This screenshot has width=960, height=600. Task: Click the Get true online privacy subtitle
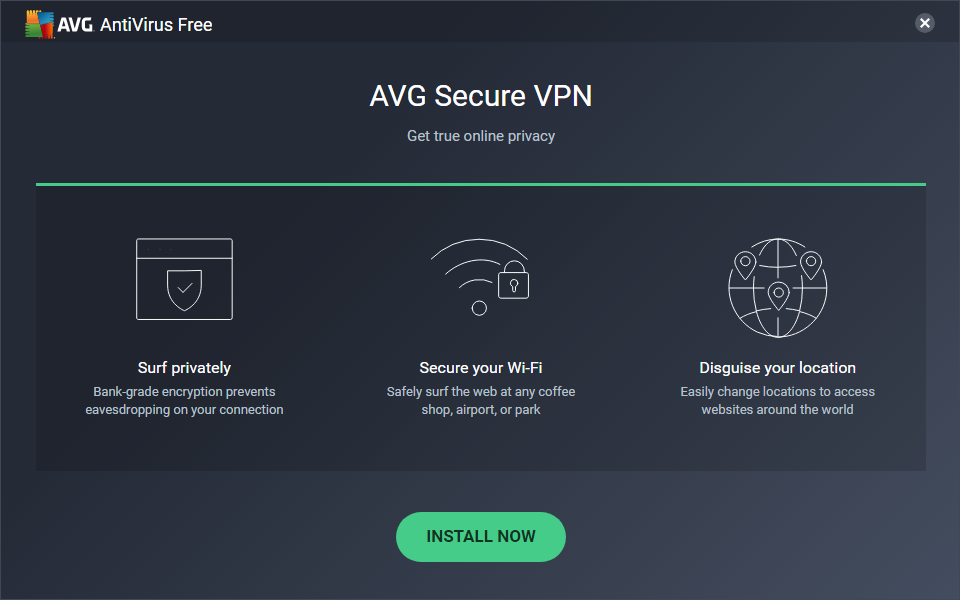[481, 136]
